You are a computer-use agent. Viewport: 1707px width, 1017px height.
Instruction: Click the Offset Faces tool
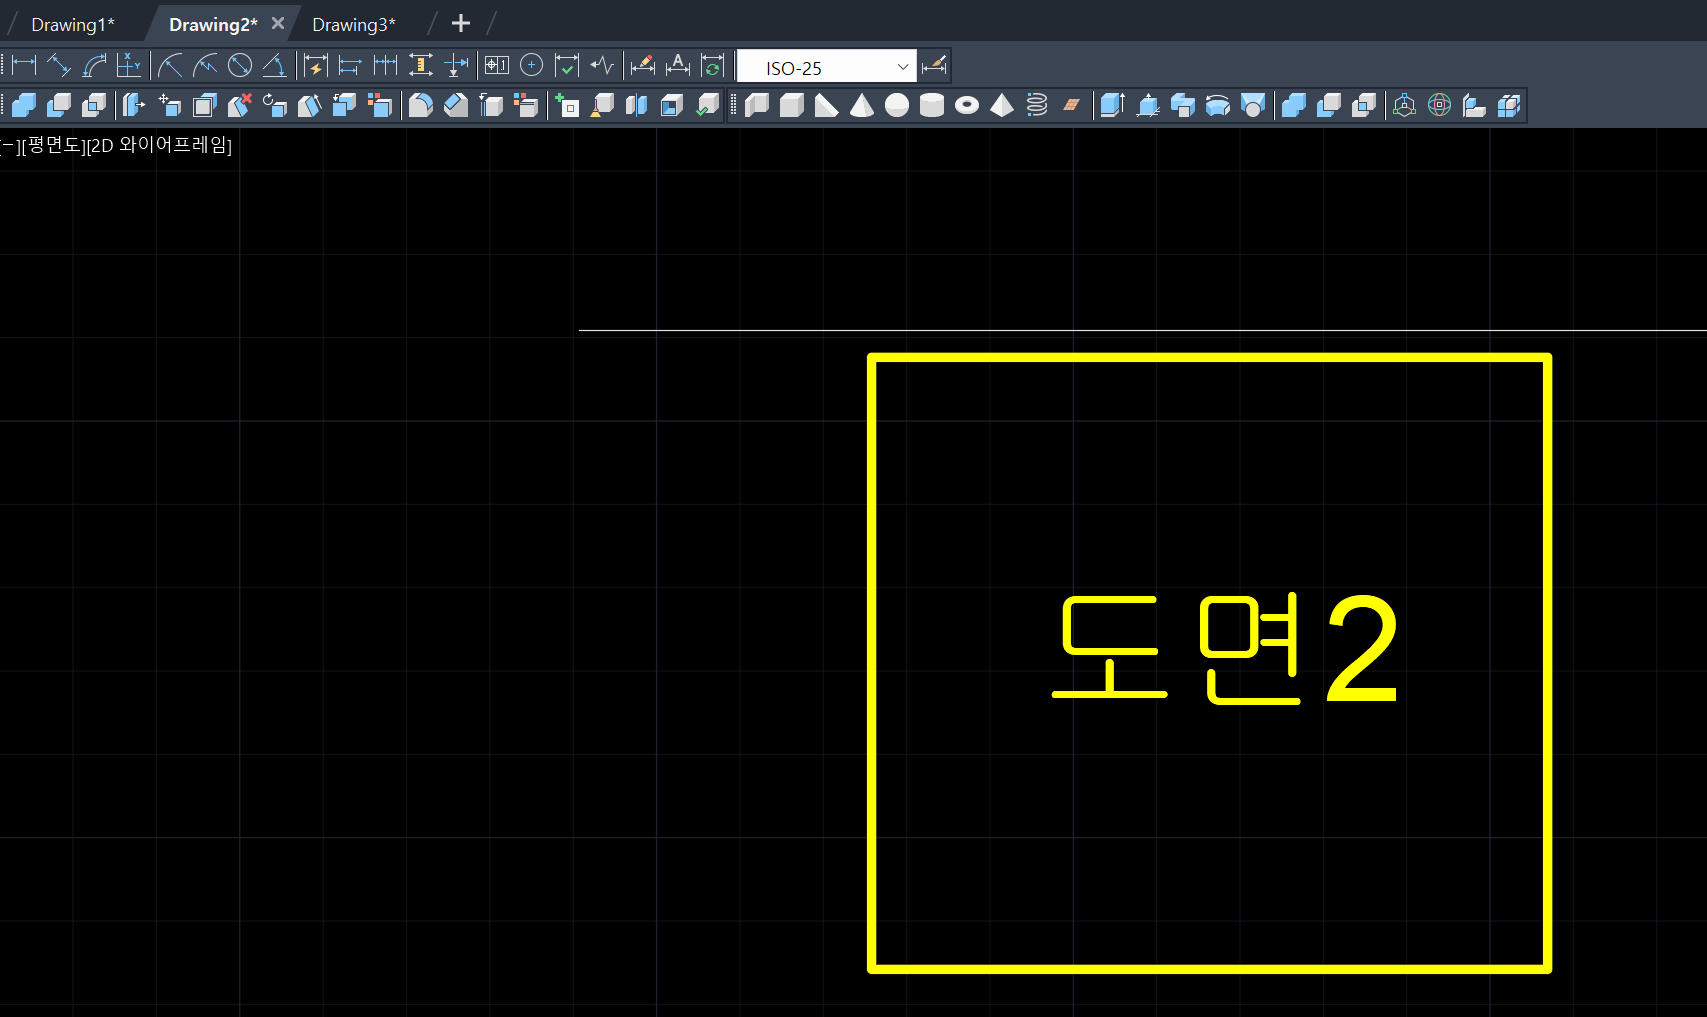[205, 105]
